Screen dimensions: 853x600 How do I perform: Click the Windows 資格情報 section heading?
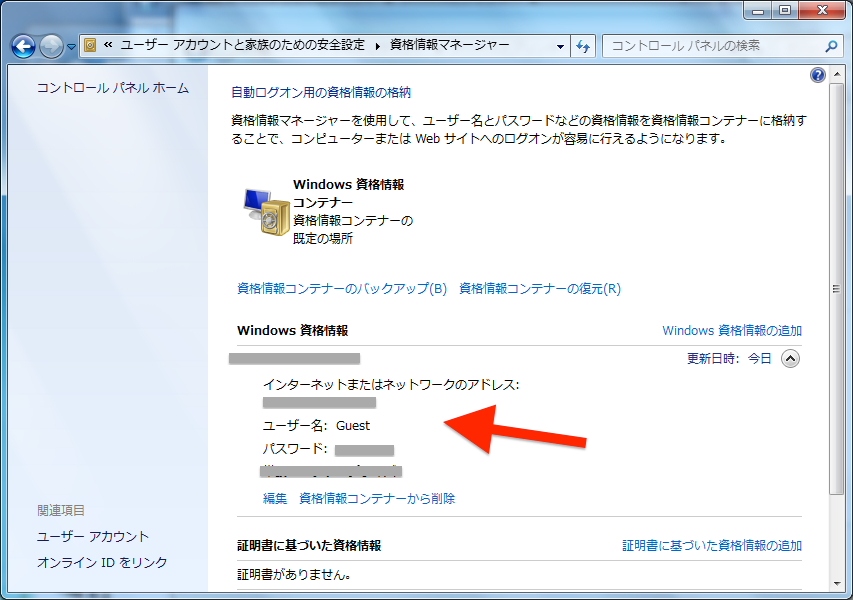293,330
